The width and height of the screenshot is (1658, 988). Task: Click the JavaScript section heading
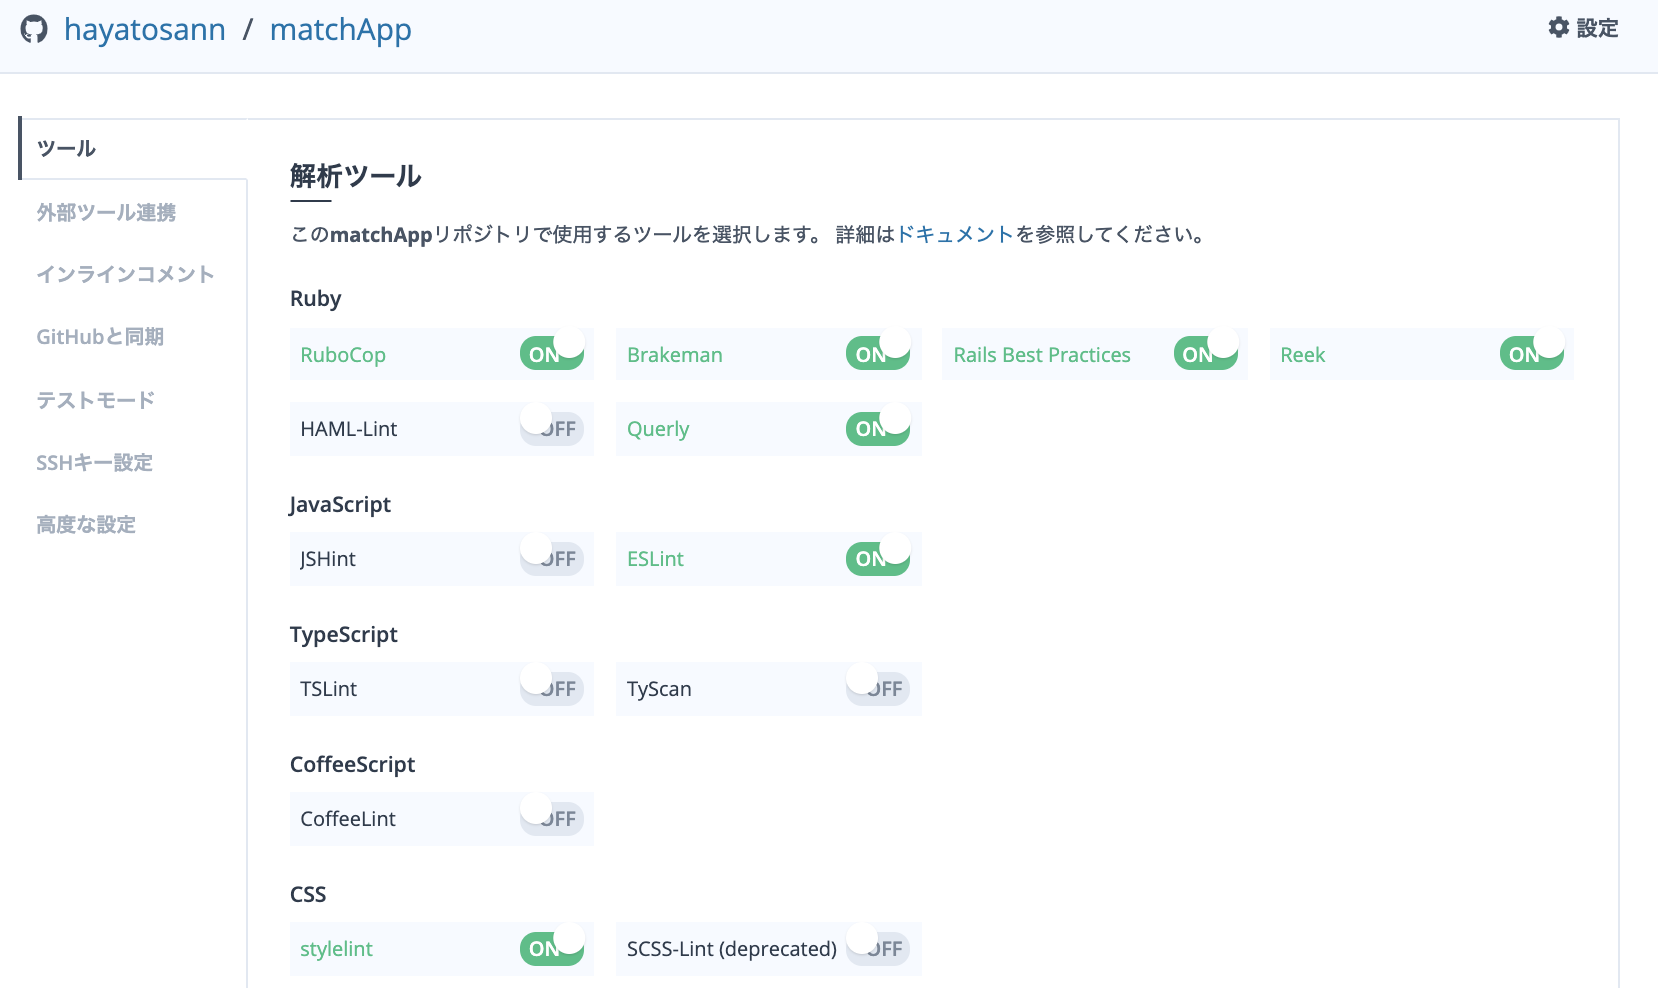tap(340, 505)
